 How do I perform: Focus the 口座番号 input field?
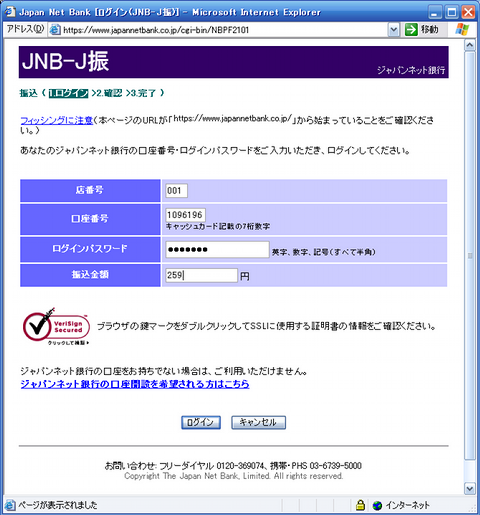click(185, 215)
